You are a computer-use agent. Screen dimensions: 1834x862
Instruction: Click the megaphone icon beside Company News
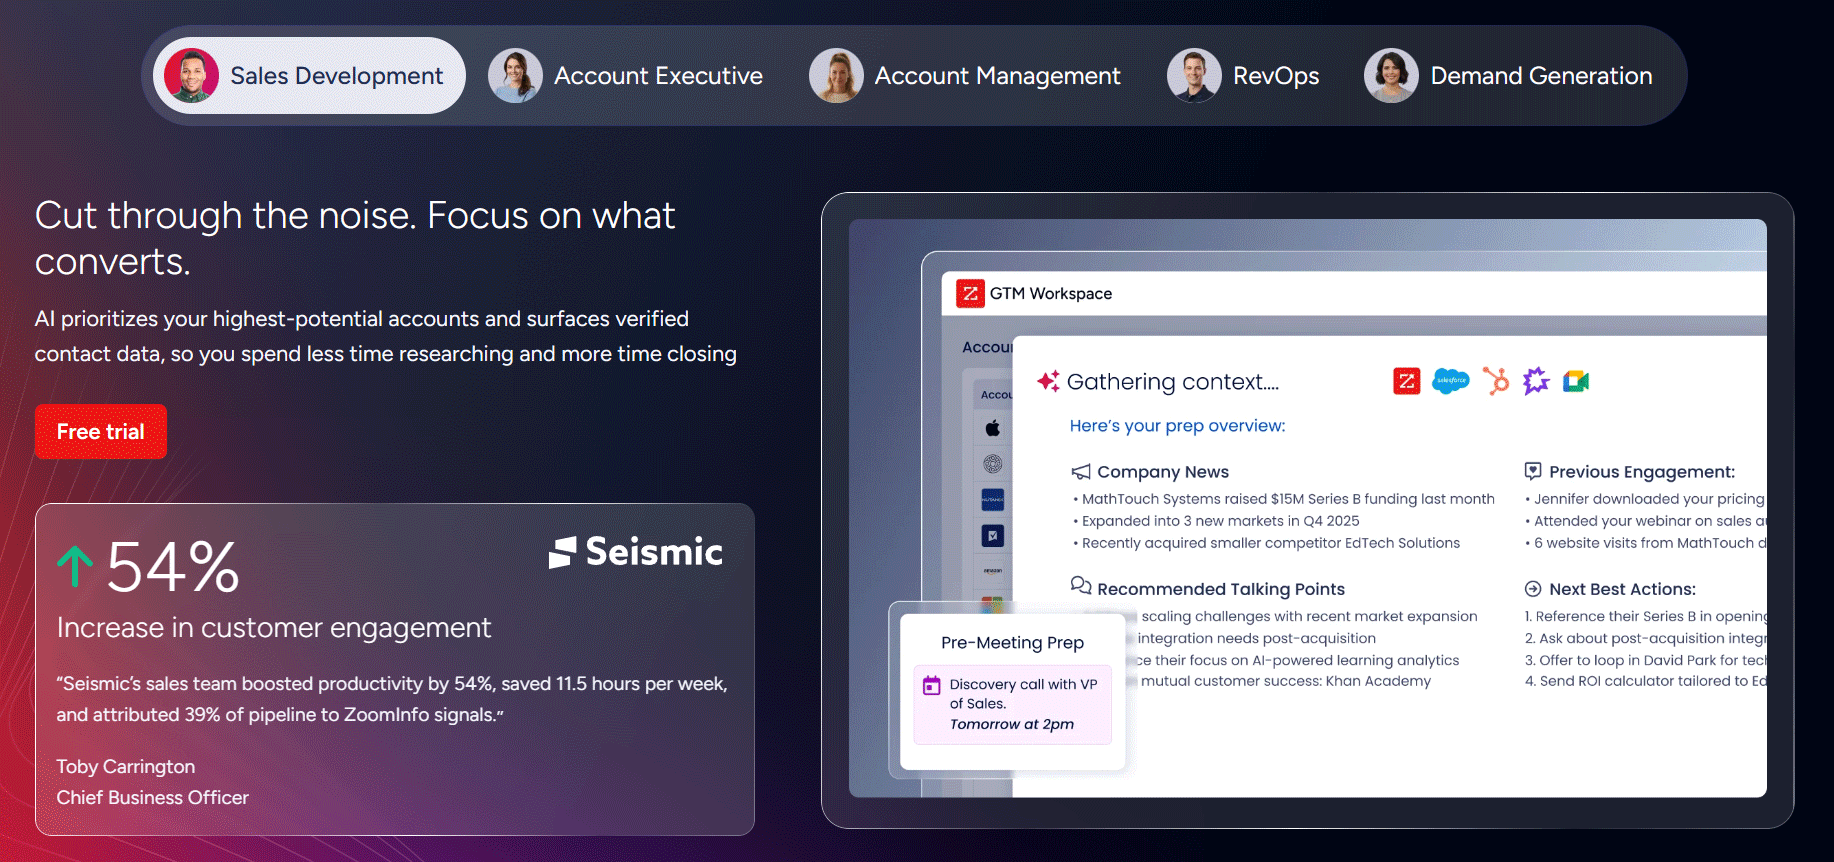pyautogui.click(x=1081, y=472)
